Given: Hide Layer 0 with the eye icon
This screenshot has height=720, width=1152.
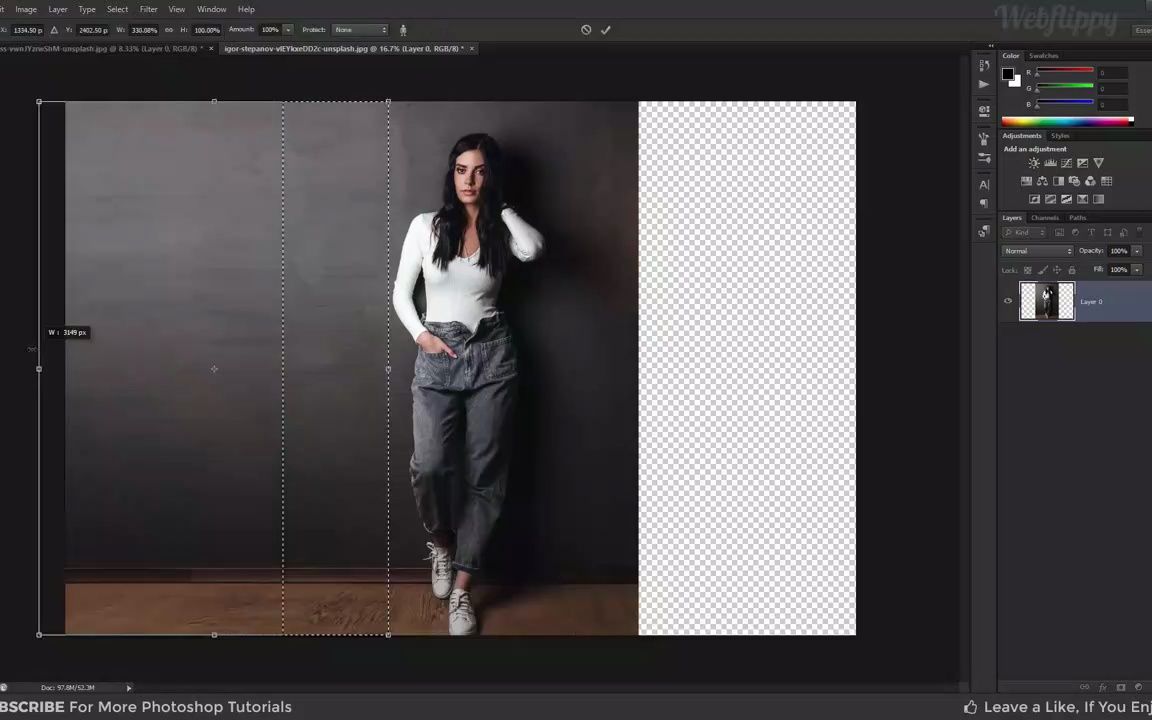Looking at the screenshot, I should (1008, 301).
